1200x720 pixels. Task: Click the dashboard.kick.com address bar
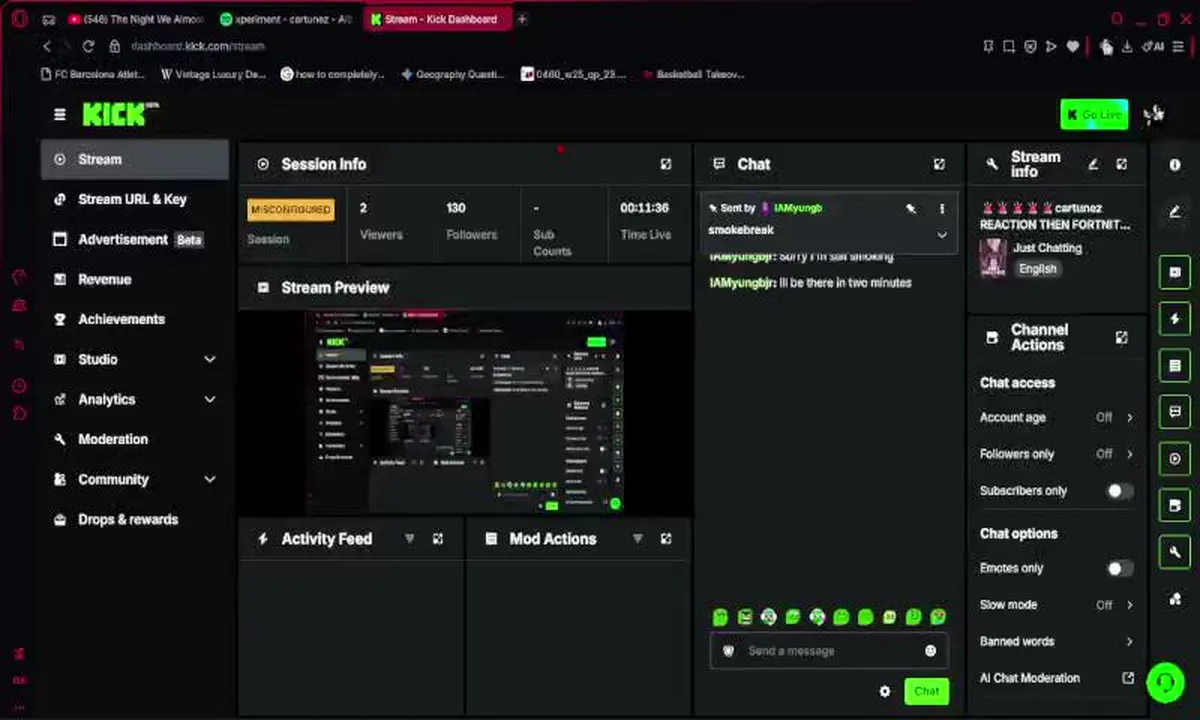tap(198, 46)
